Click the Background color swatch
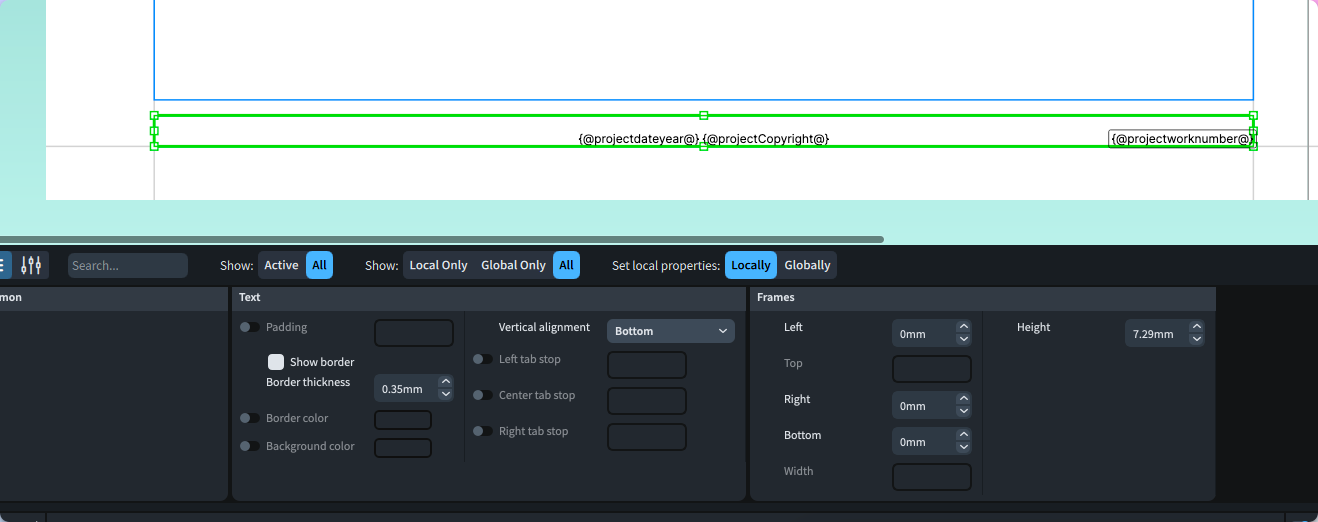This screenshot has width=1318, height=522. (403, 448)
